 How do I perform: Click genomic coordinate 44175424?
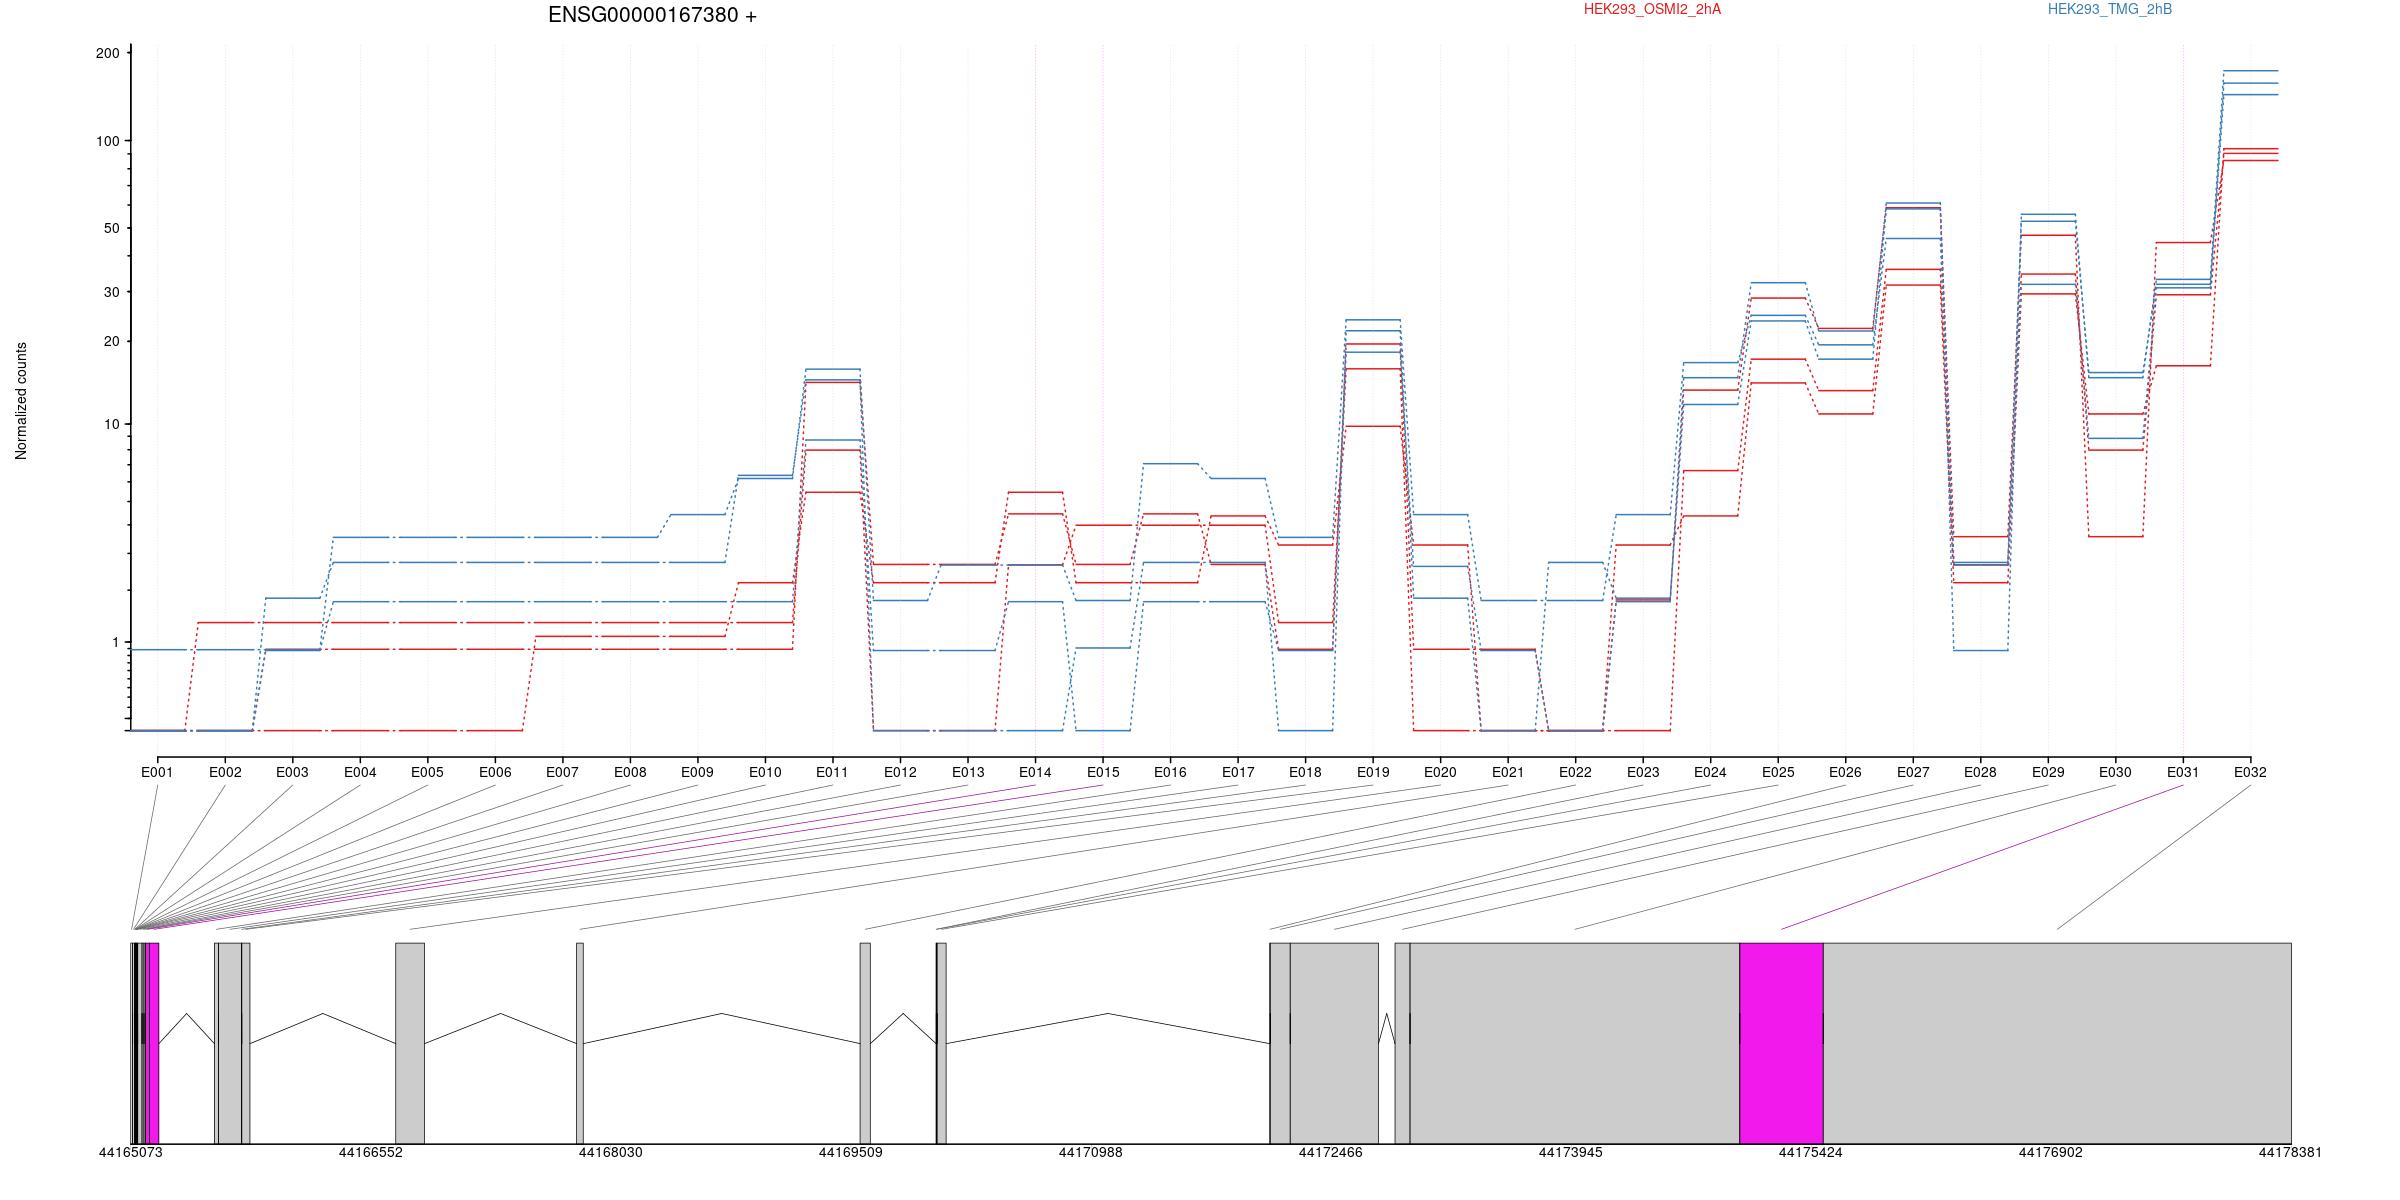pos(1810,1152)
